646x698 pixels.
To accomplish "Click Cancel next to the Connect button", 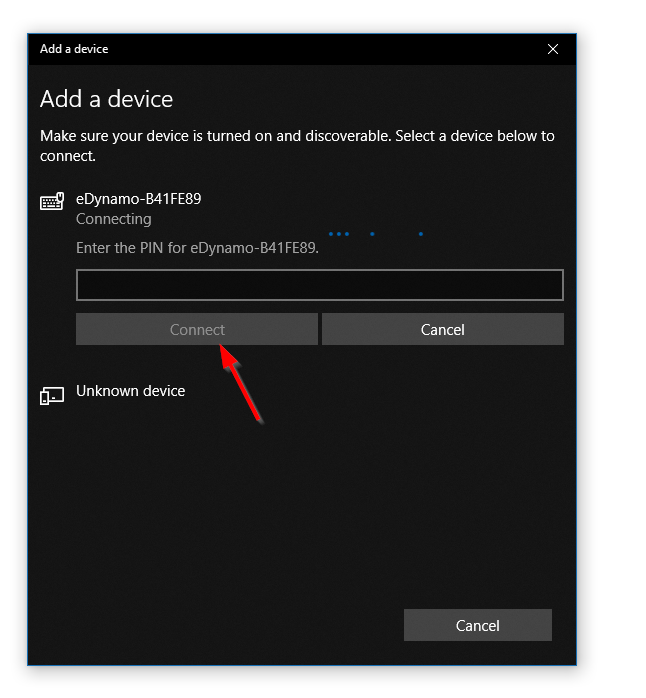I will [442, 329].
